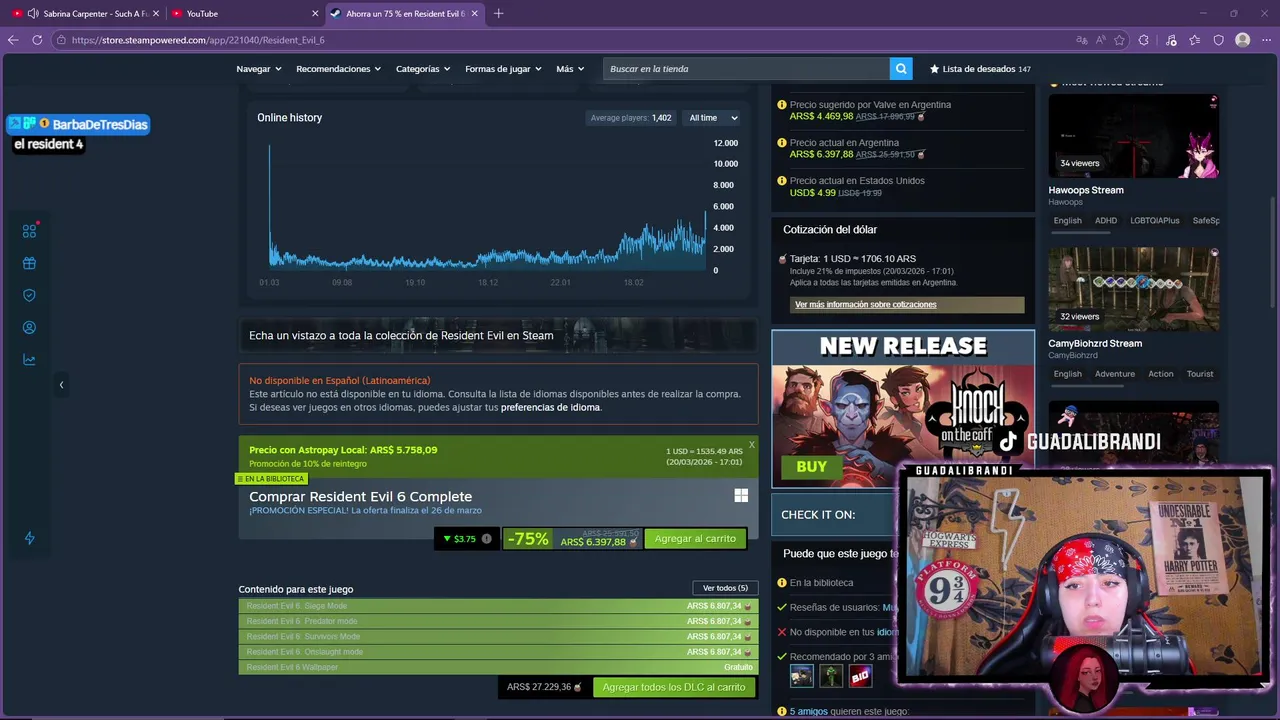The width and height of the screenshot is (1280, 720).
Task: Select Resident Evil 6 Predator mode DLC
Action: (498, 621)
